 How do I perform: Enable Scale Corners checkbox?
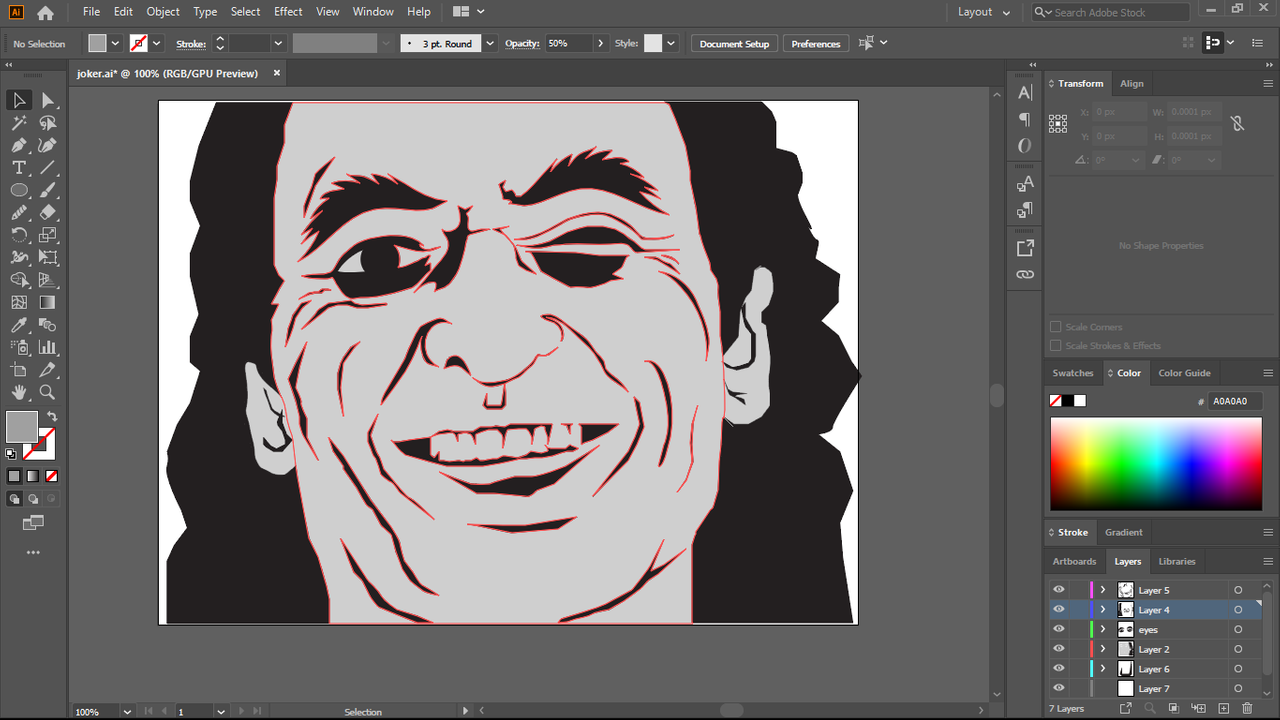pos(1055,327)
